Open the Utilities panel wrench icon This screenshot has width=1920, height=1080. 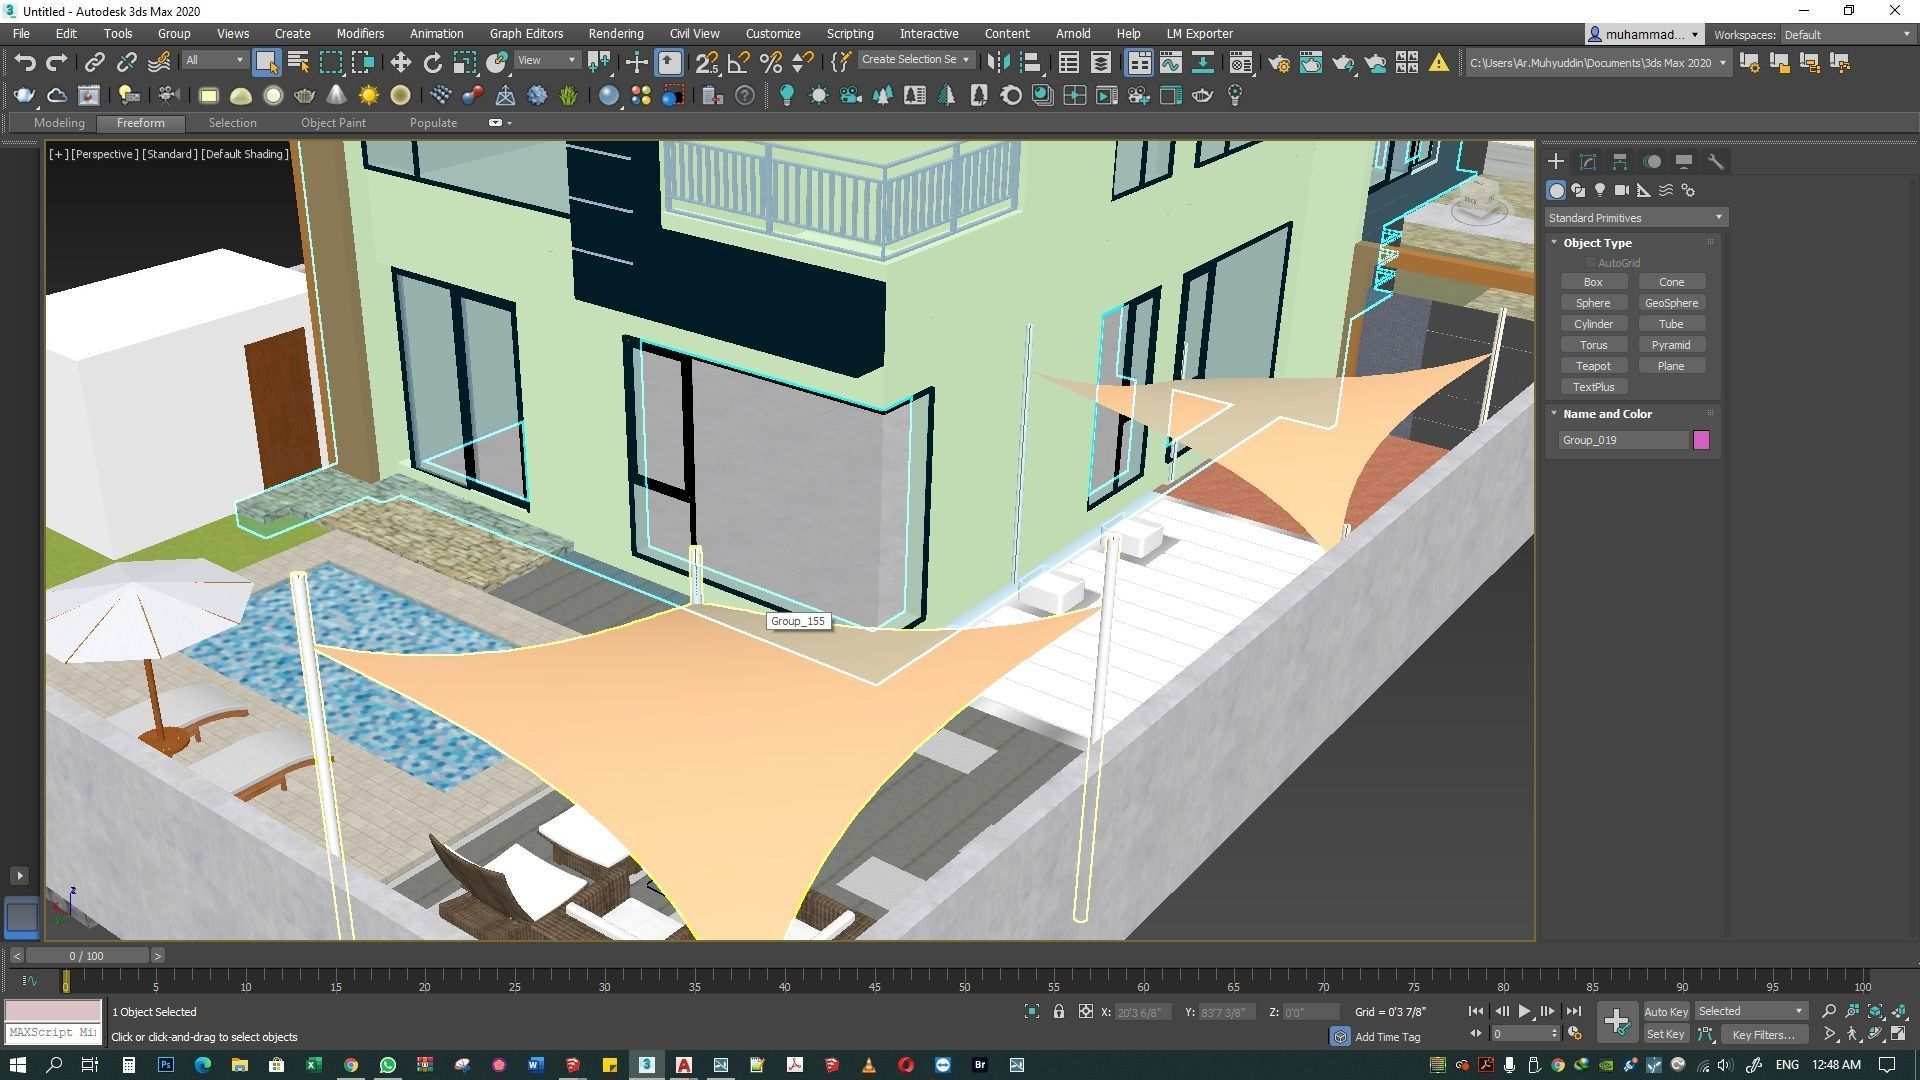pos(1715,162)
